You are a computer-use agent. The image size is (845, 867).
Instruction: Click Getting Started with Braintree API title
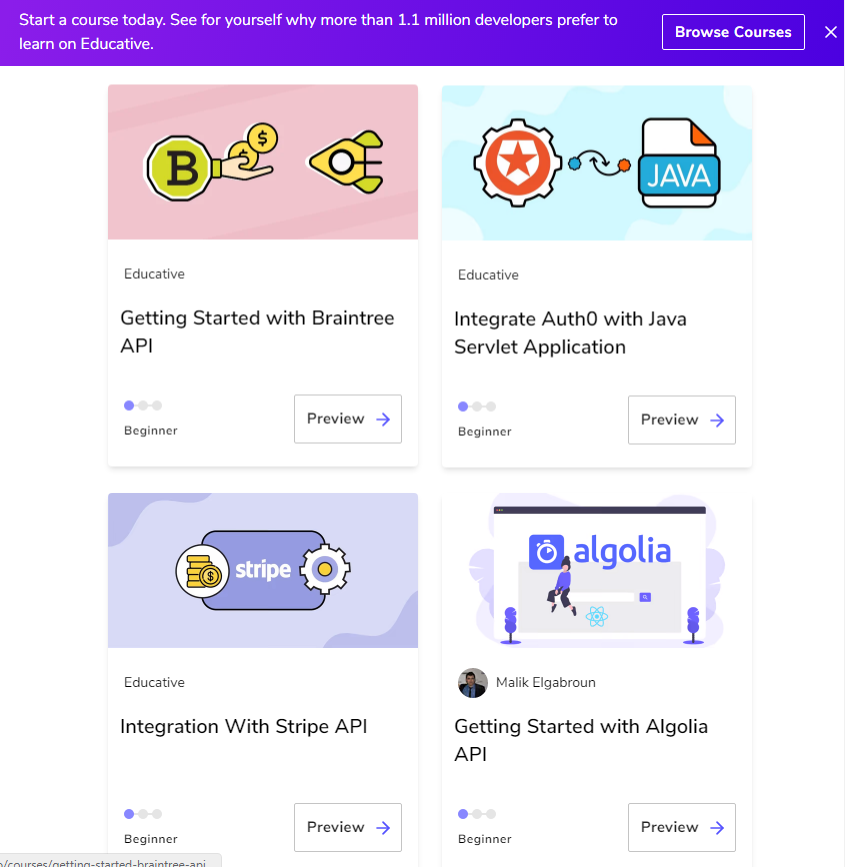pos(257,332)
